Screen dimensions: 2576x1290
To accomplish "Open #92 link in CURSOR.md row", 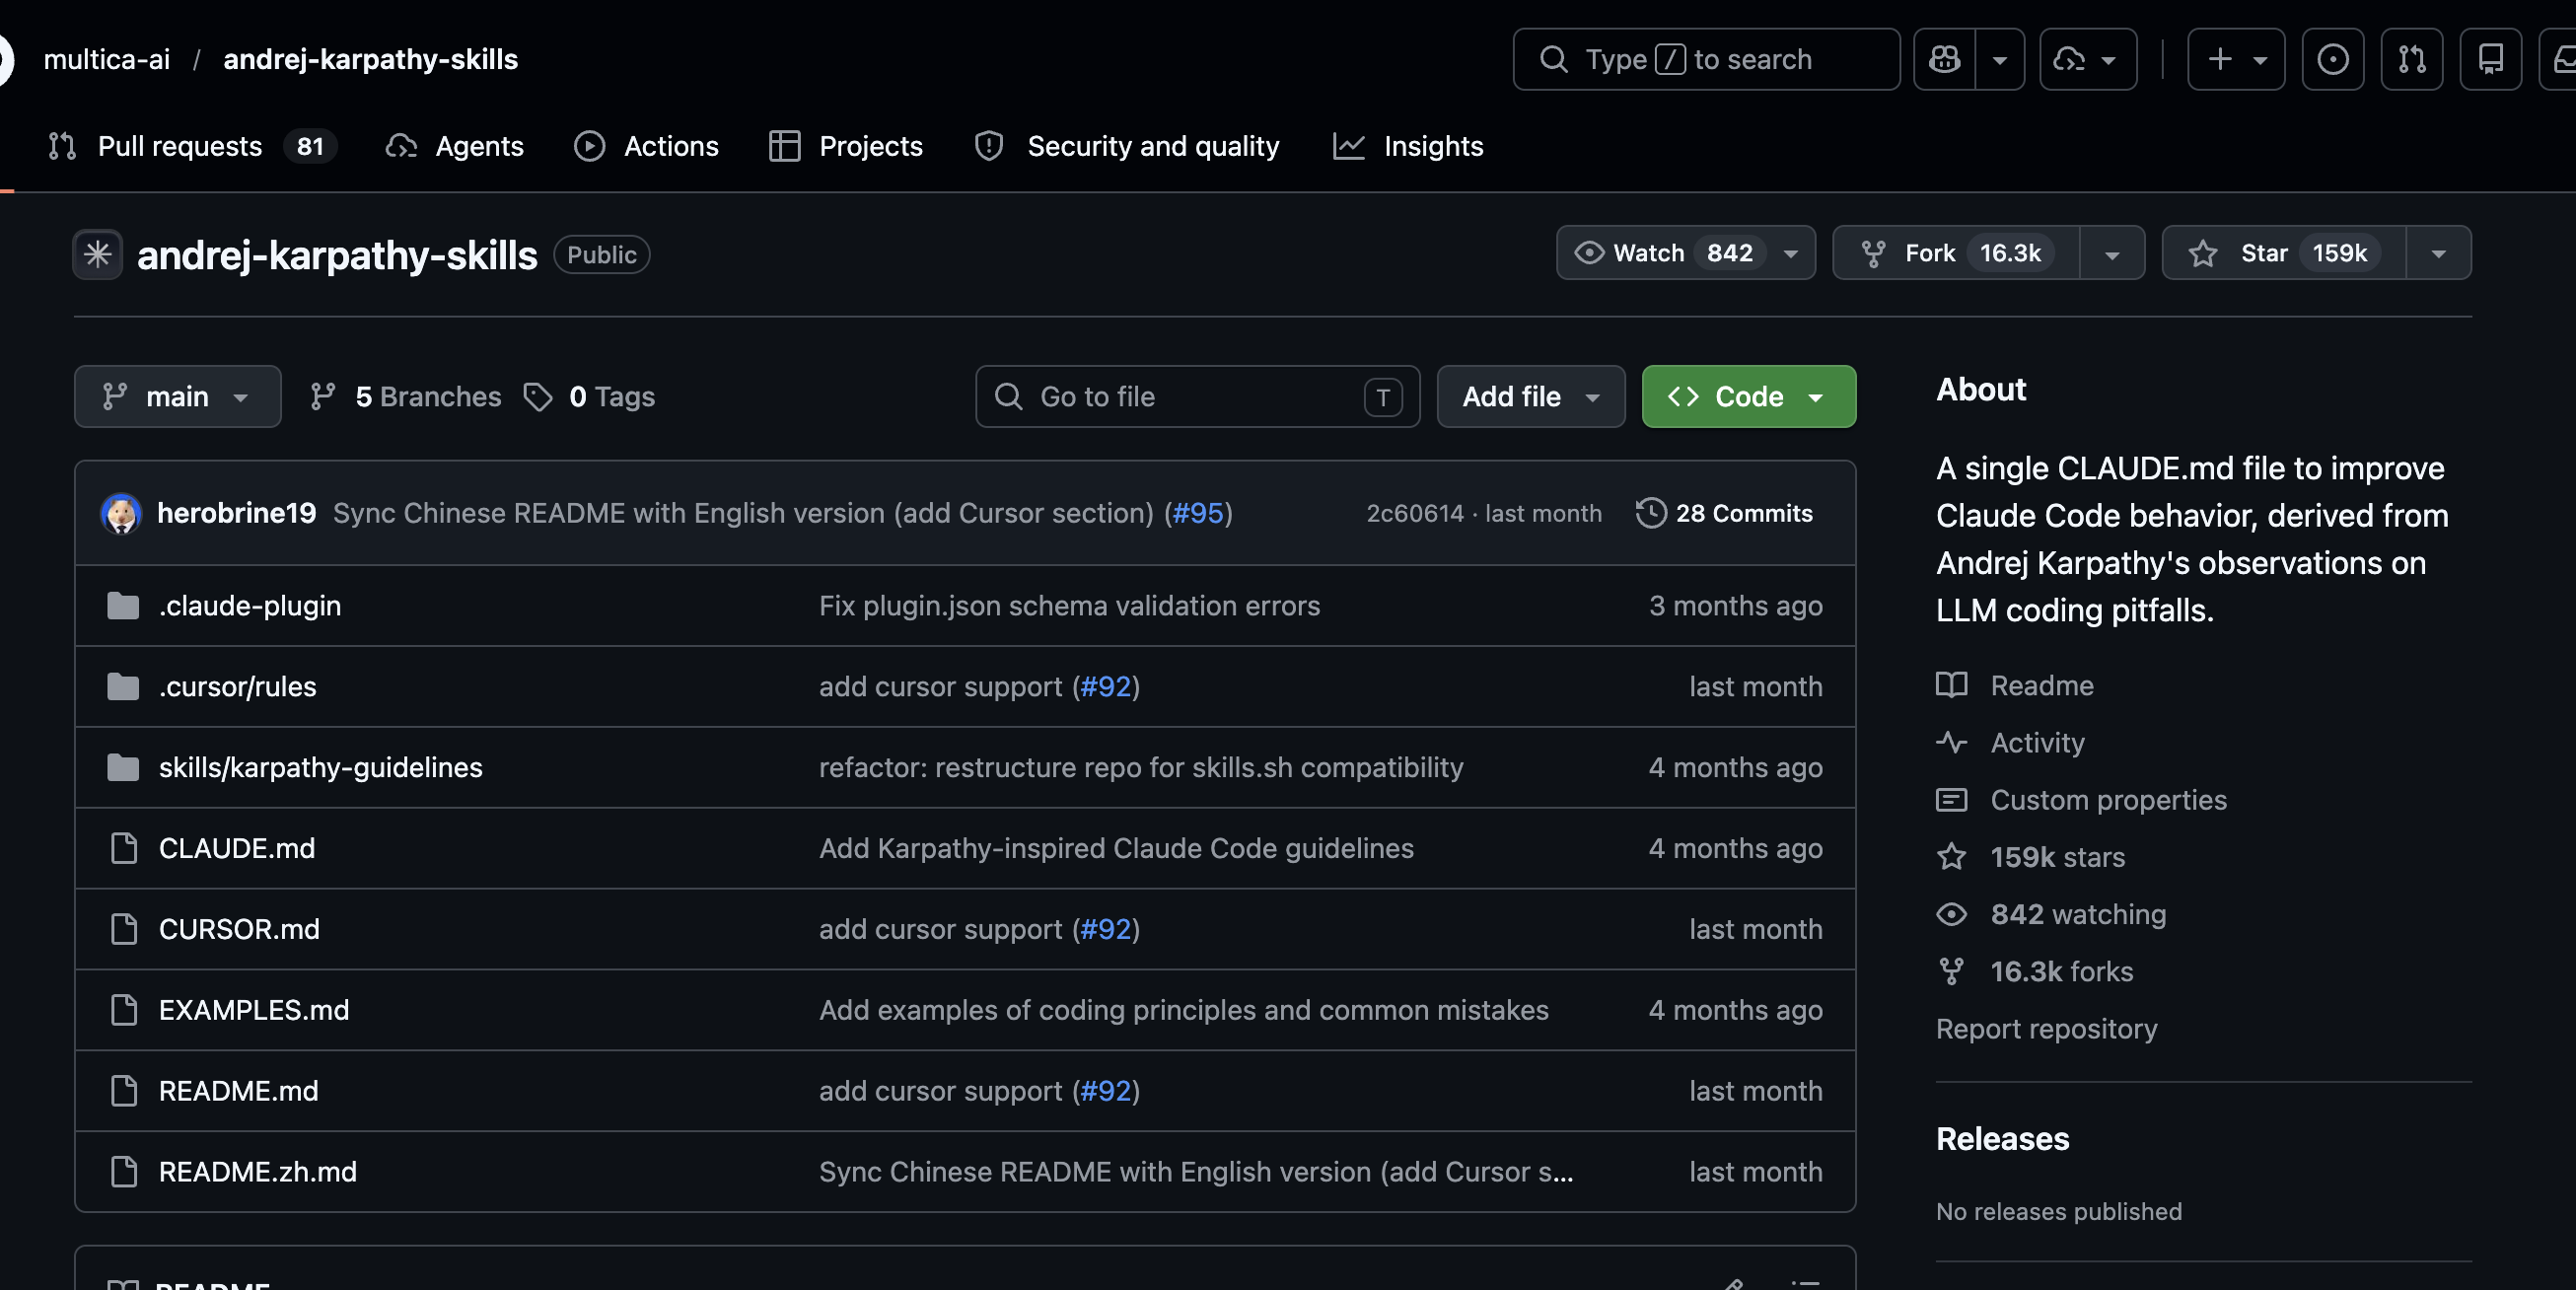I will point(1106,930).
